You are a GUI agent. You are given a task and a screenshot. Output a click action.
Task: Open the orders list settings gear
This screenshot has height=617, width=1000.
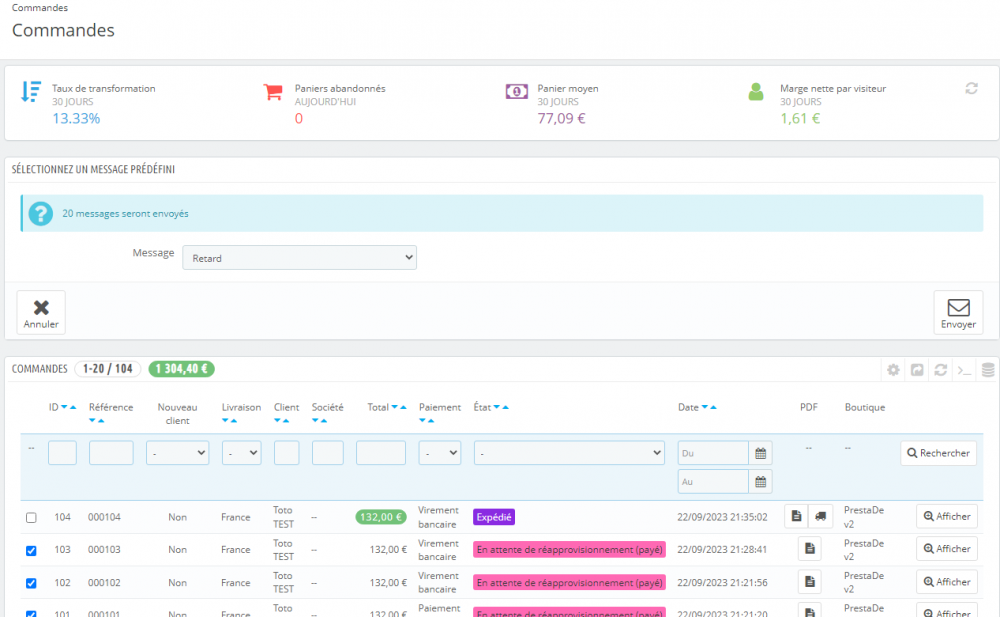(893, 369)
